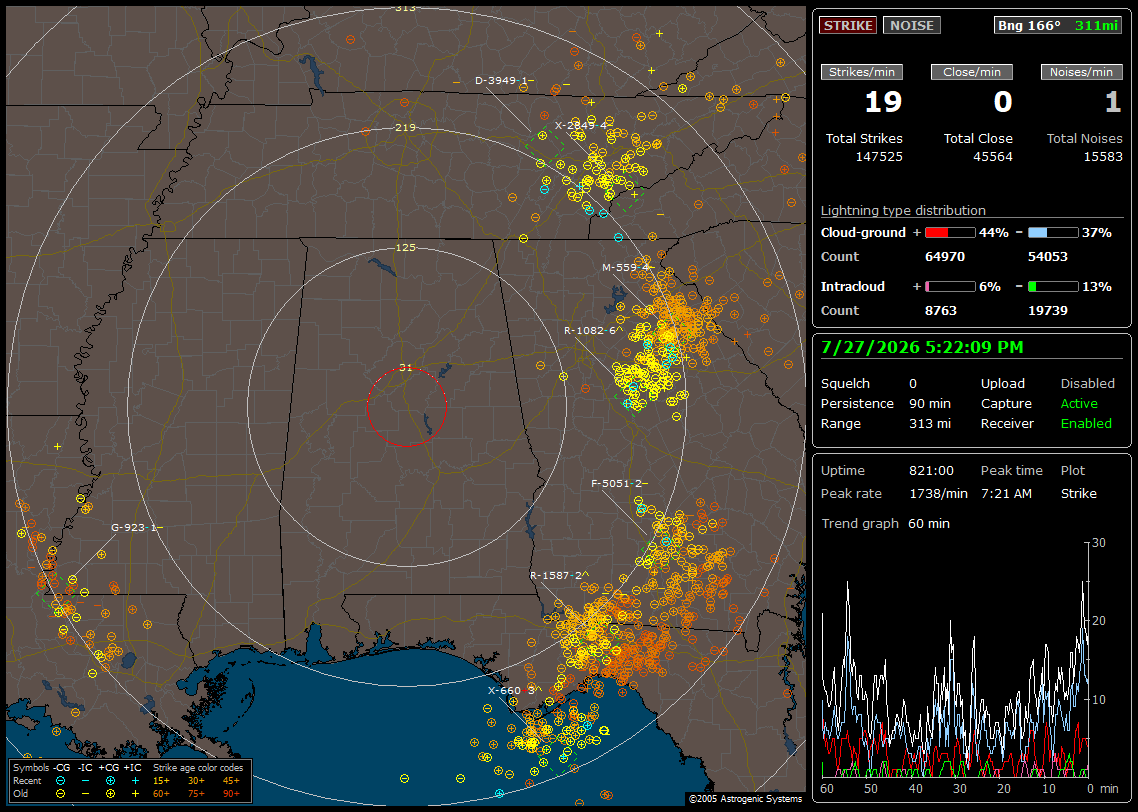Select the recent +IC cyan plus symbol
The image size is (1138, 812).
tap(135, 781)
